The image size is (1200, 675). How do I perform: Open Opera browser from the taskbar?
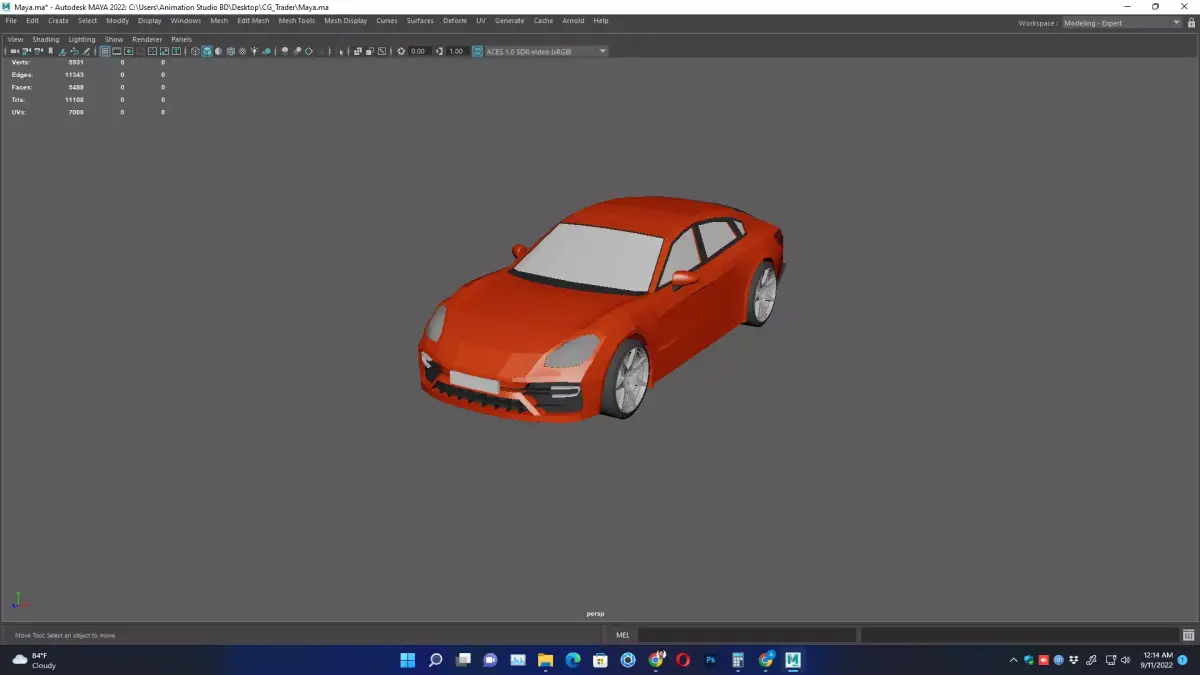pyautogui.click(x=683, y=660)
